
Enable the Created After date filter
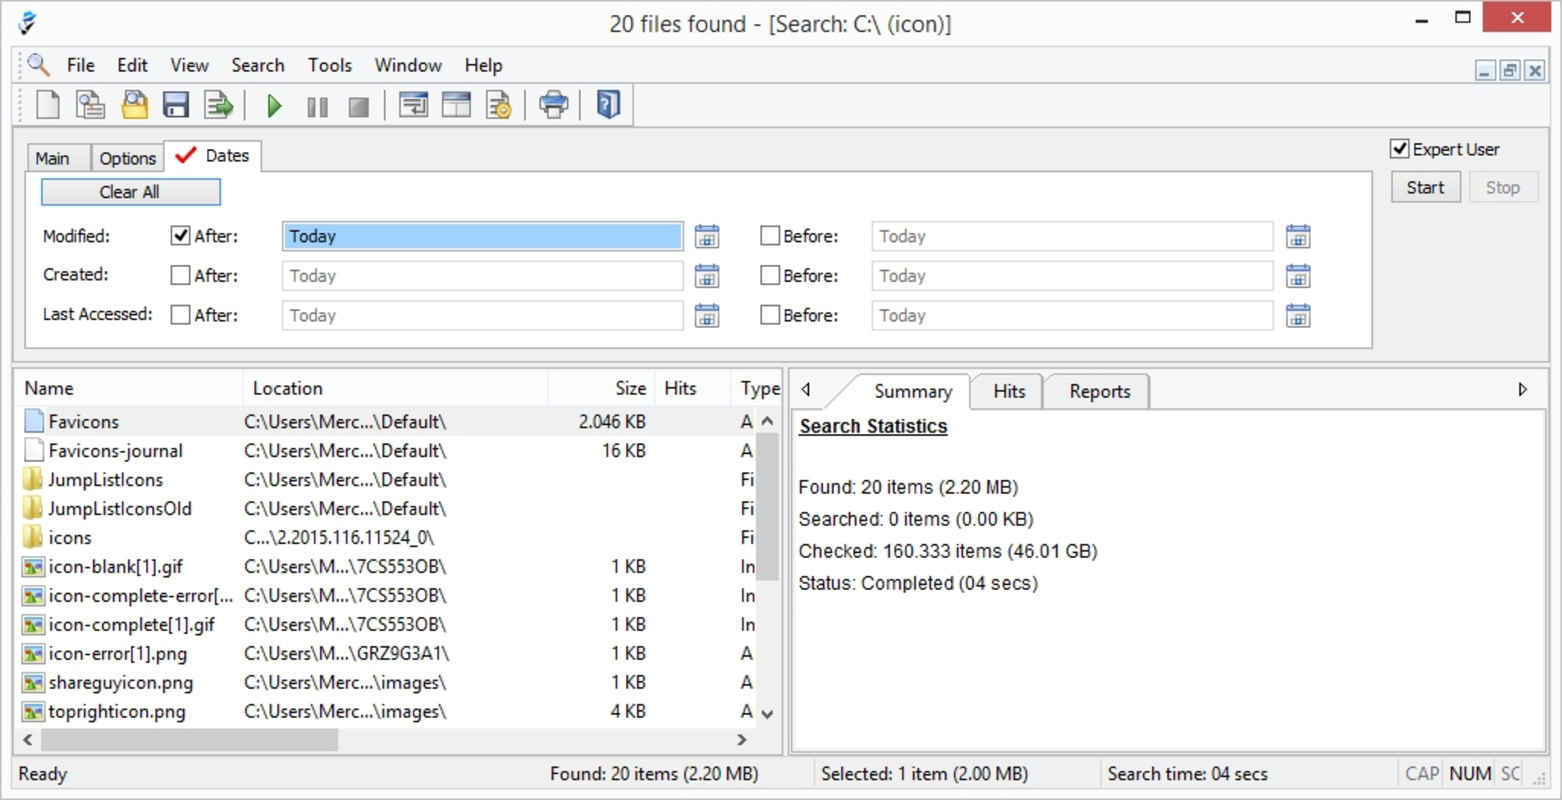pos(180,274)
